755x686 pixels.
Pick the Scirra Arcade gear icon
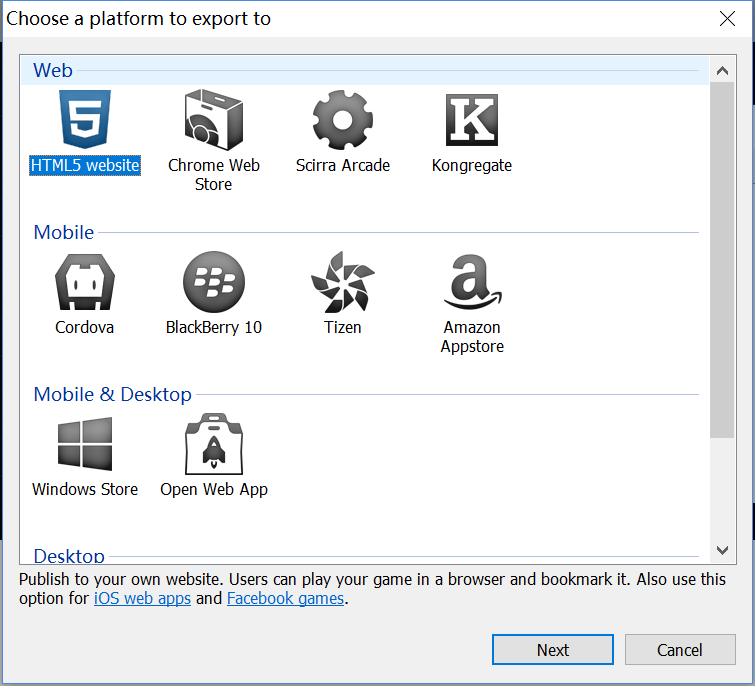point(342,119)
